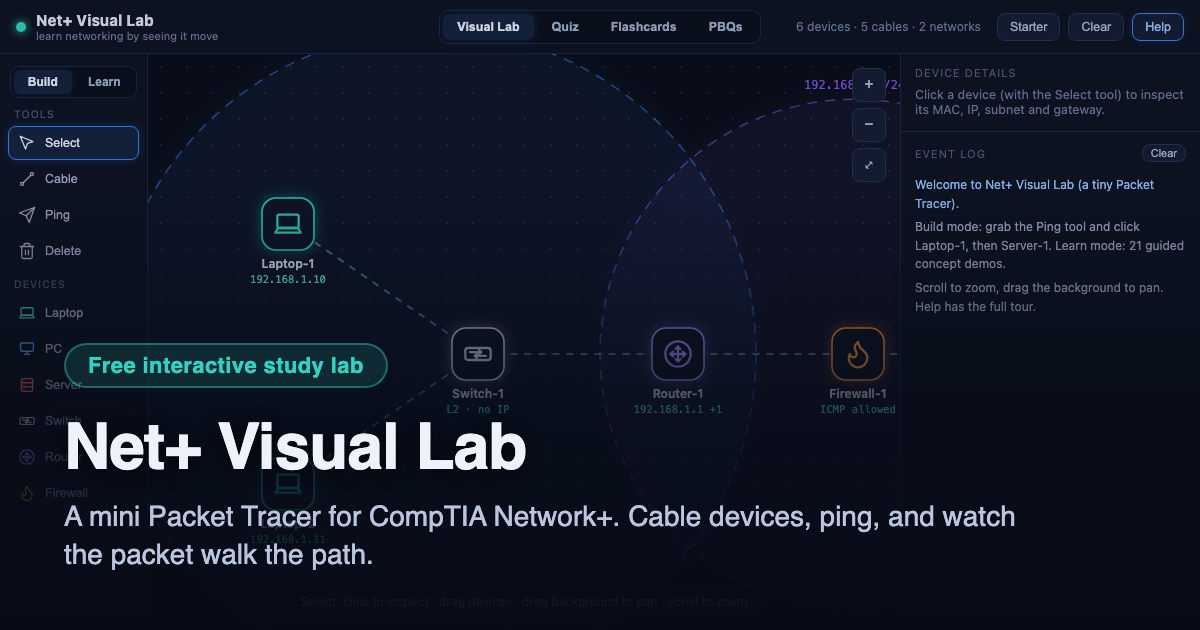
Task: Click the Laptop-1 IP 192.168.1.10 label
Action: tap(288, 280)
